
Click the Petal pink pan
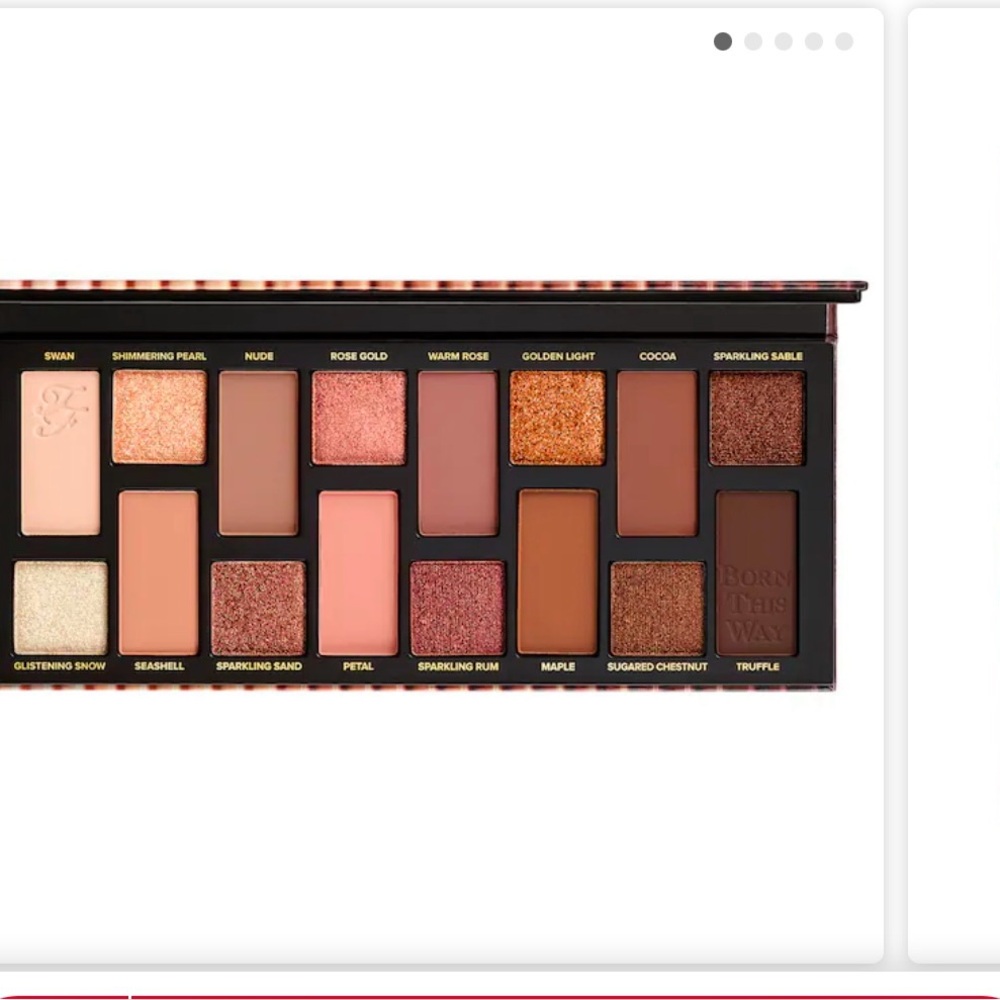tap(357, 570)
